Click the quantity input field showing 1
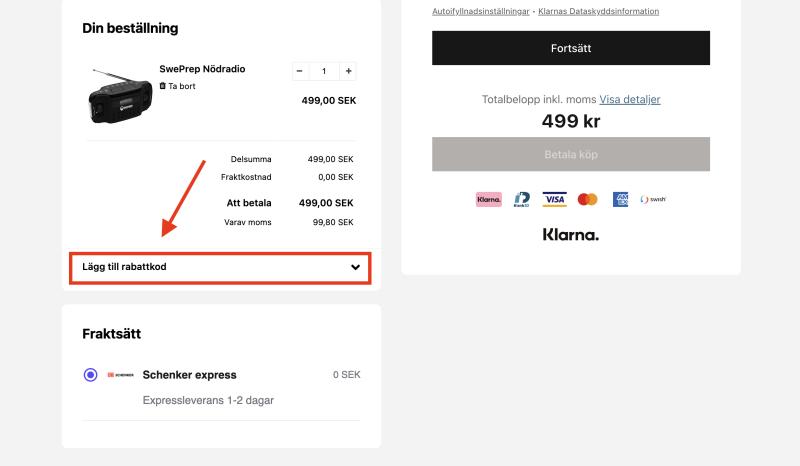800x466 pixels. coord(324,71)
